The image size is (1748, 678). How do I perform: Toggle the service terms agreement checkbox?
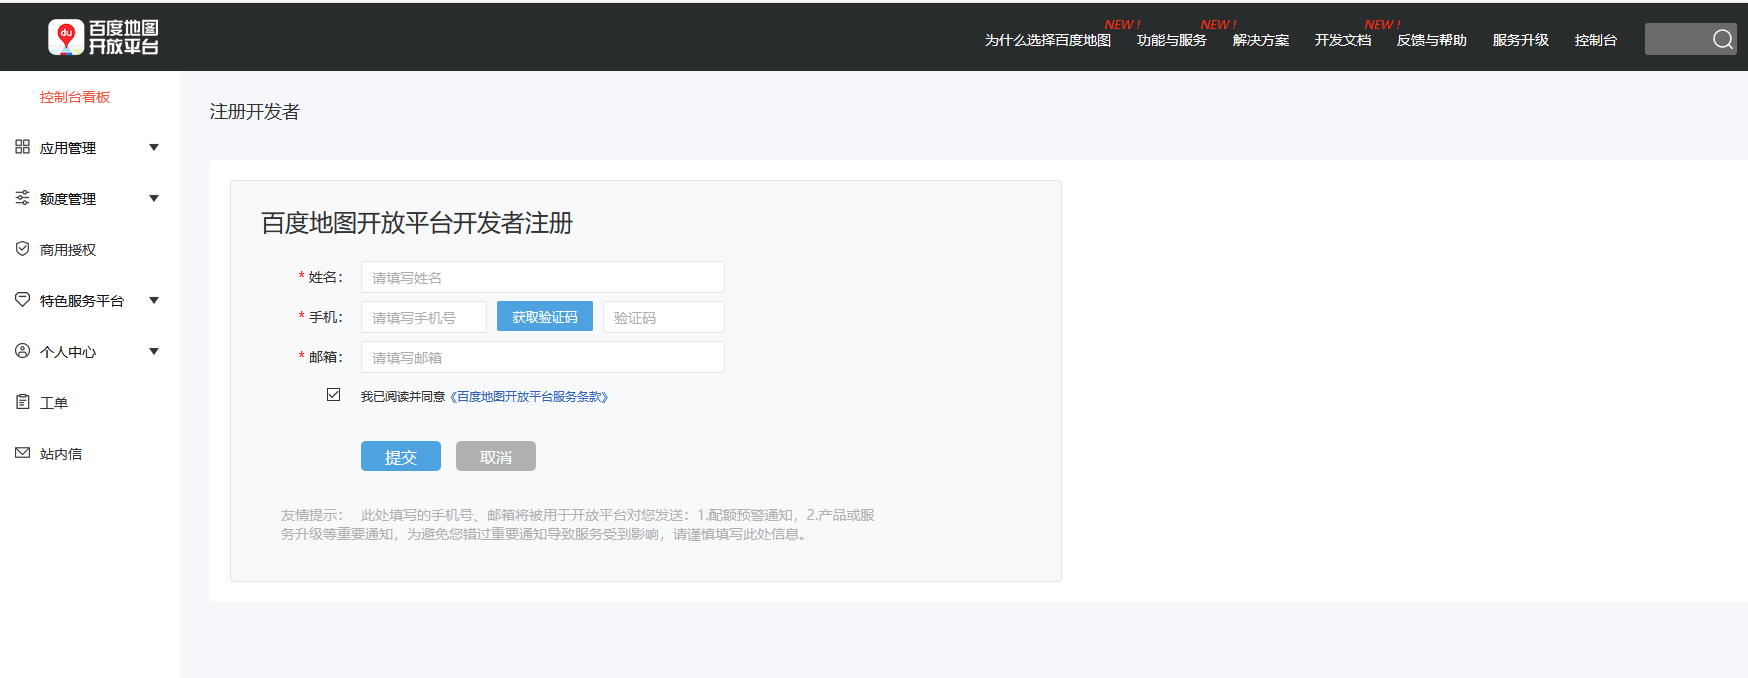pos(333,395)
